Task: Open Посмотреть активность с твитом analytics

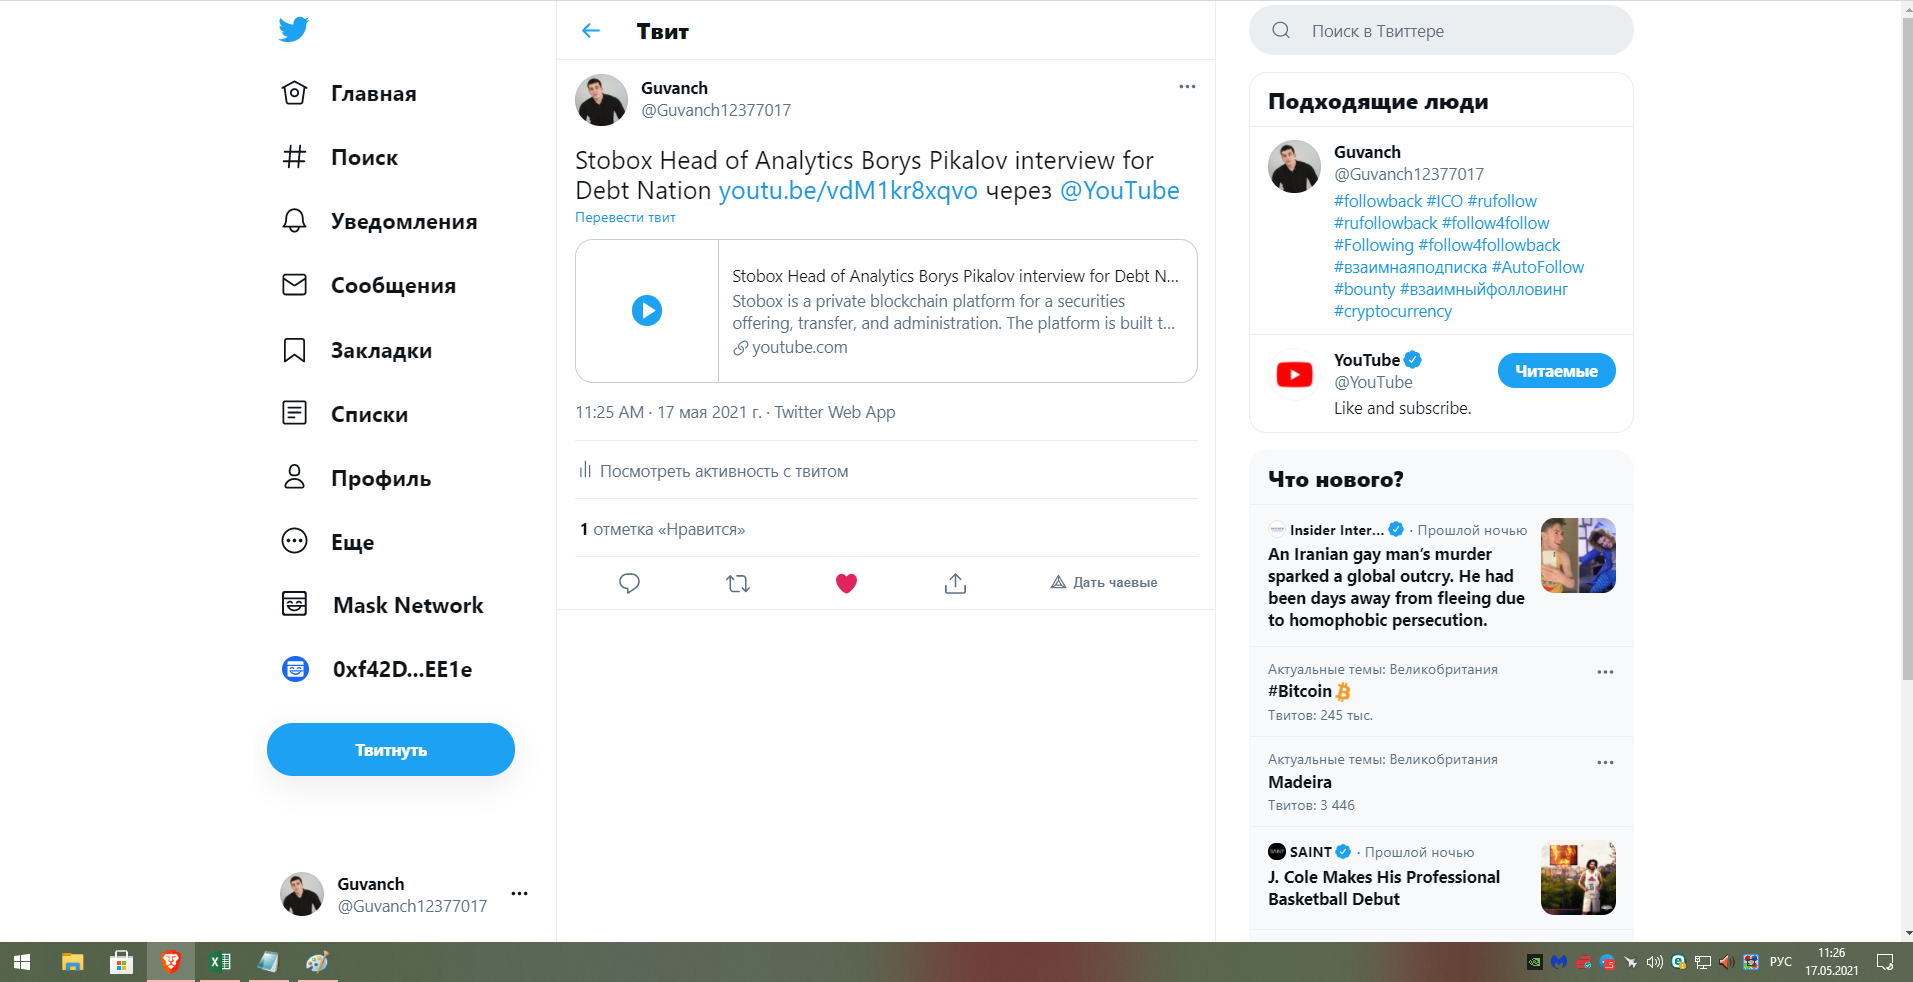Action: click(x=713, y=471)
